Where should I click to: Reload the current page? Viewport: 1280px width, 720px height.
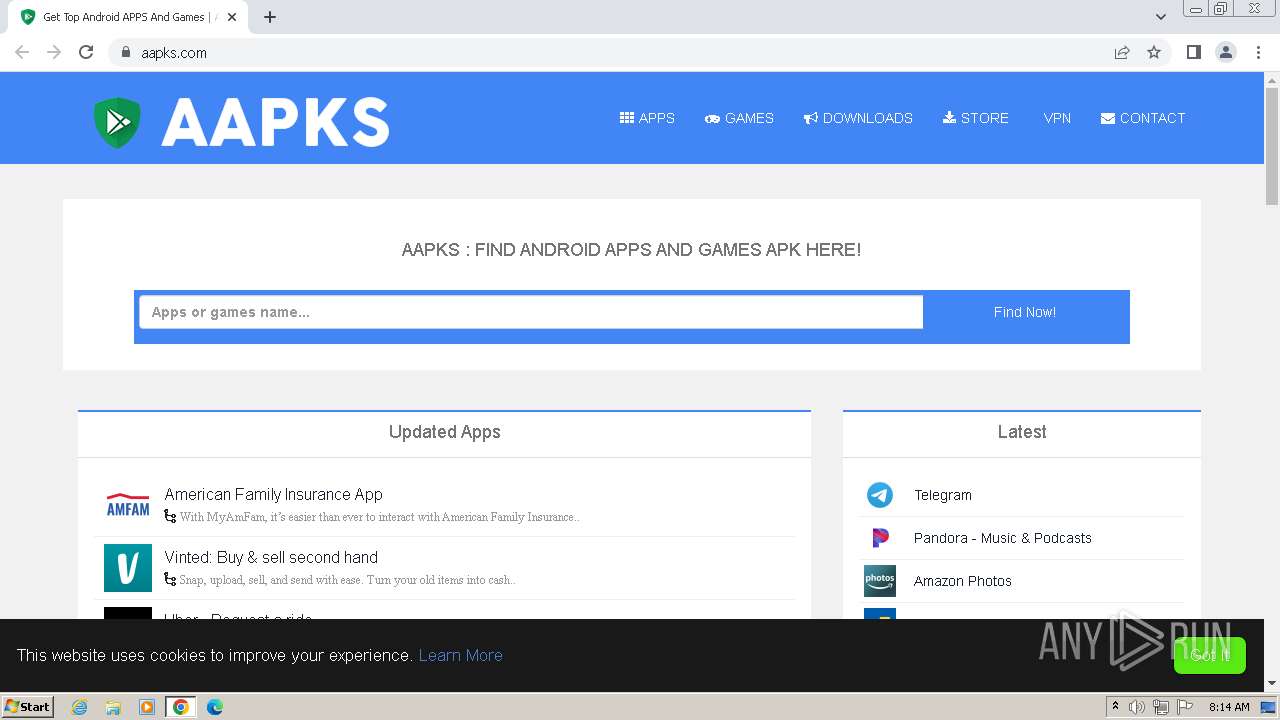click(86, 52)
